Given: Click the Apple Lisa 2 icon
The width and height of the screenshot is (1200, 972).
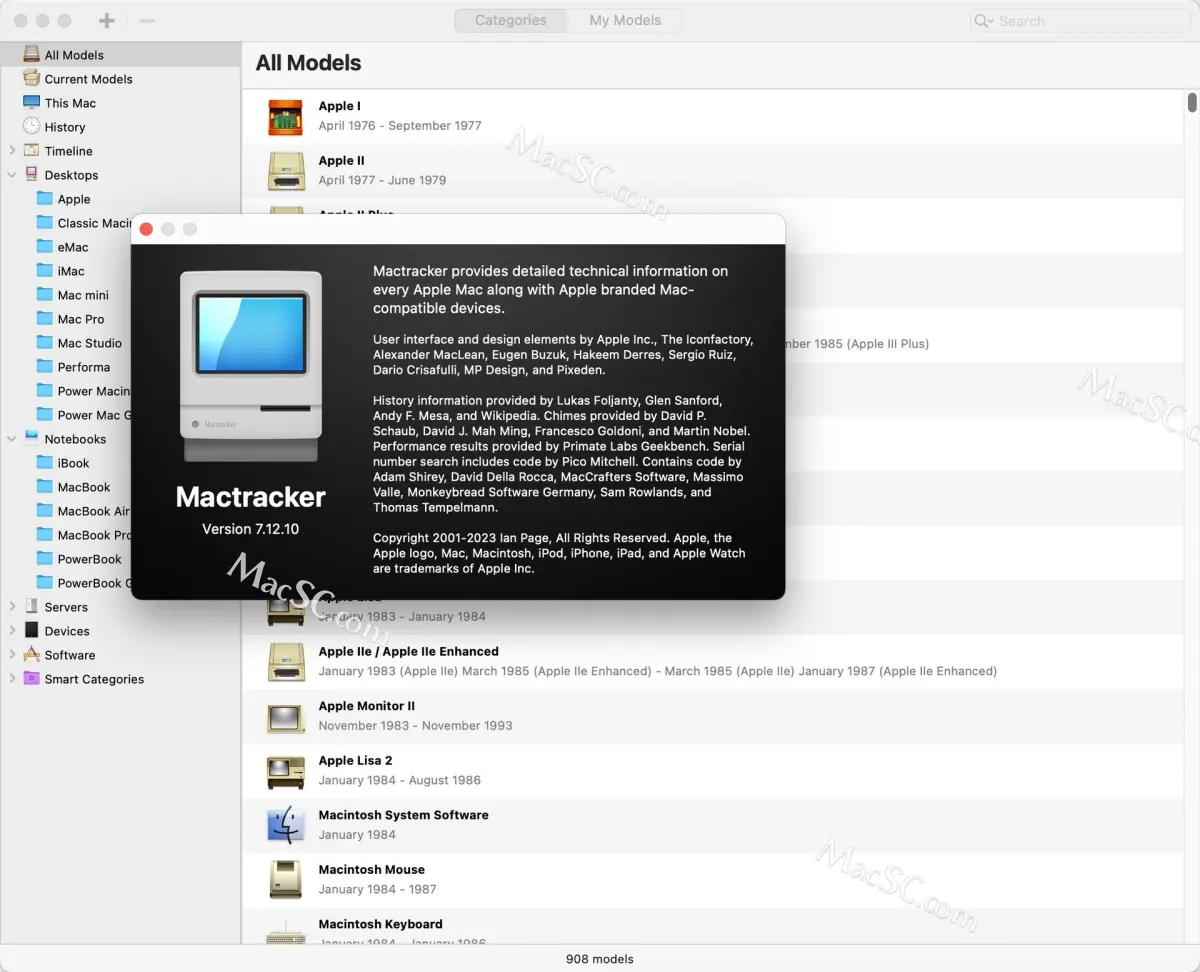Looking at the screenshot, I should [x=286, y=771].
